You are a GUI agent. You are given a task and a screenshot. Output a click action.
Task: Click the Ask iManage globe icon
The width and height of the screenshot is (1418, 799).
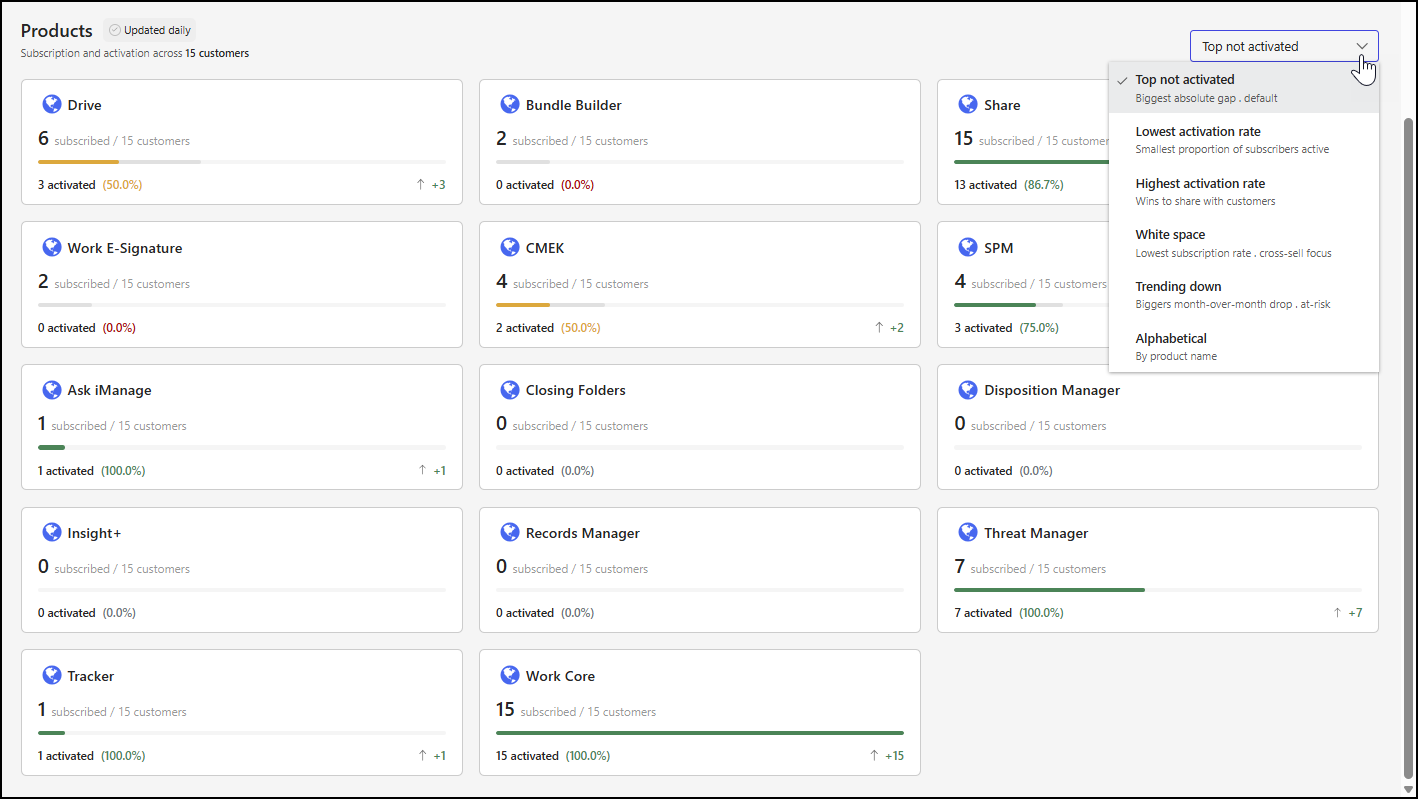pyautogui.click(x=52, y=389)
